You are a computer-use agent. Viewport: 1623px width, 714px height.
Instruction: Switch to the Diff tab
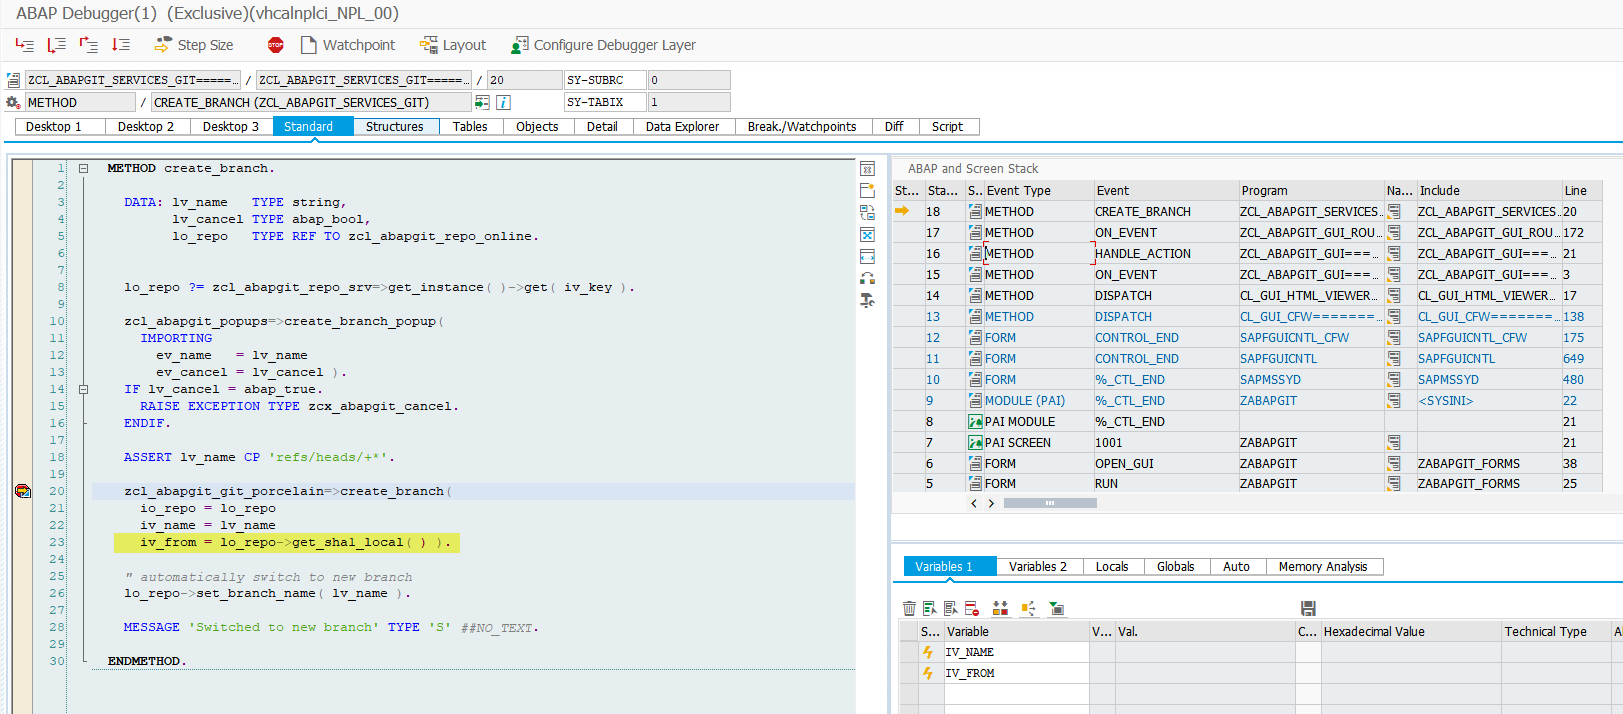tap(894, 127)
